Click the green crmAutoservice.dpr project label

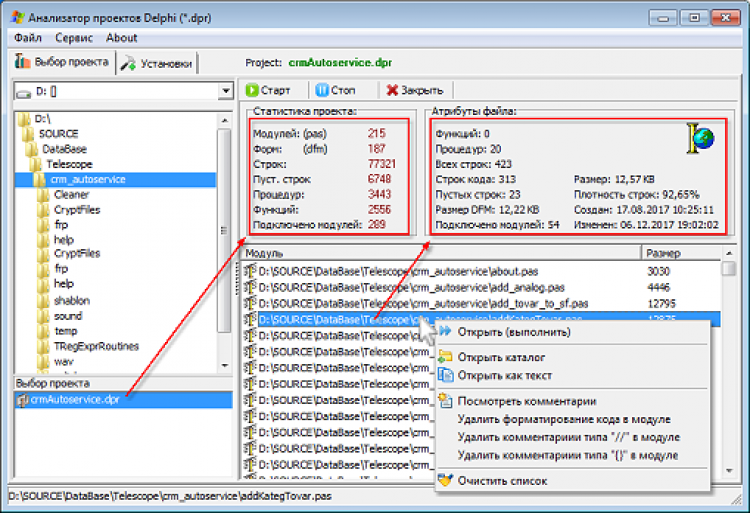tap(340, 63)
